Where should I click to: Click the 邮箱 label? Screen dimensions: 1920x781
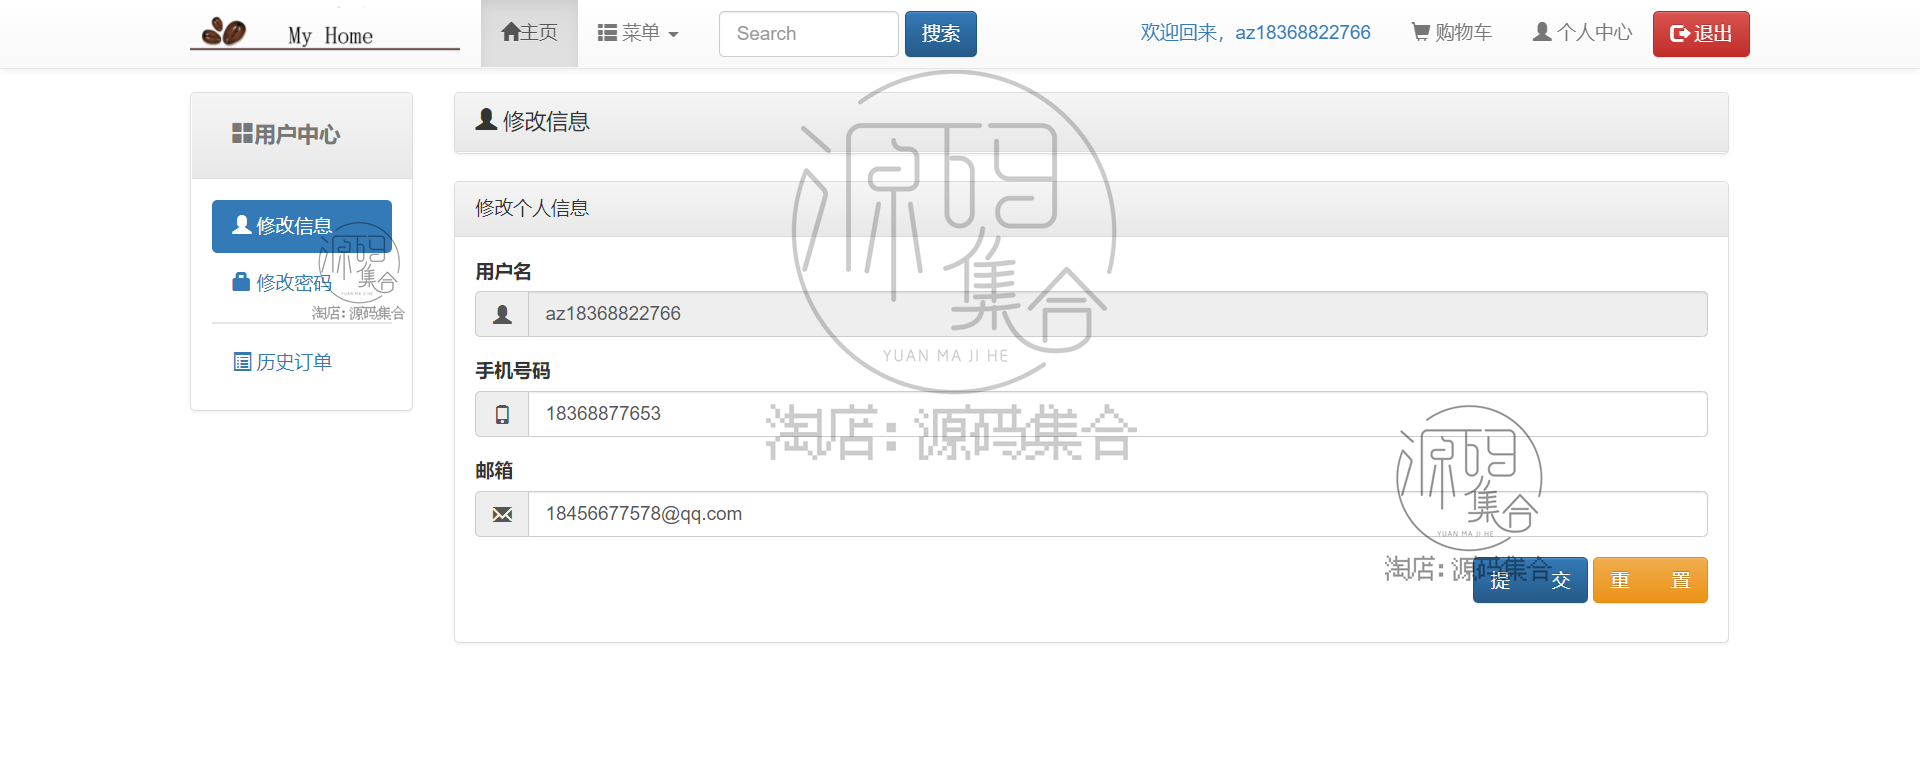click(494, 471)
